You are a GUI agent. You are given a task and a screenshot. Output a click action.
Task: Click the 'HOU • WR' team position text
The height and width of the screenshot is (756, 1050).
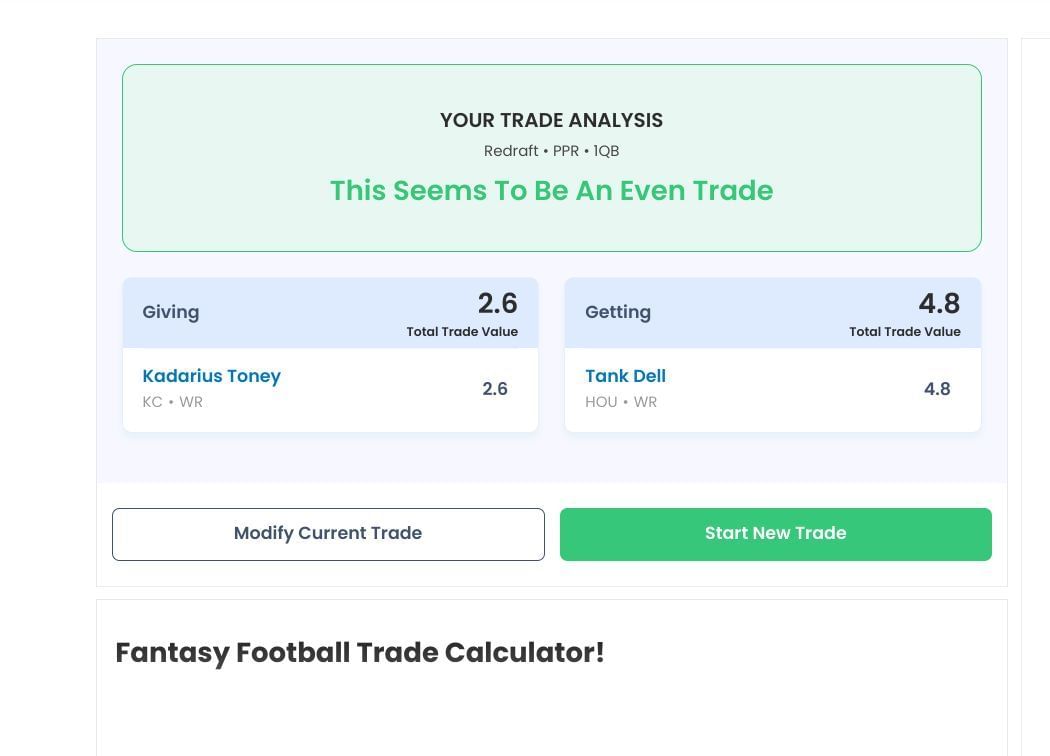(x=621, y=402)
